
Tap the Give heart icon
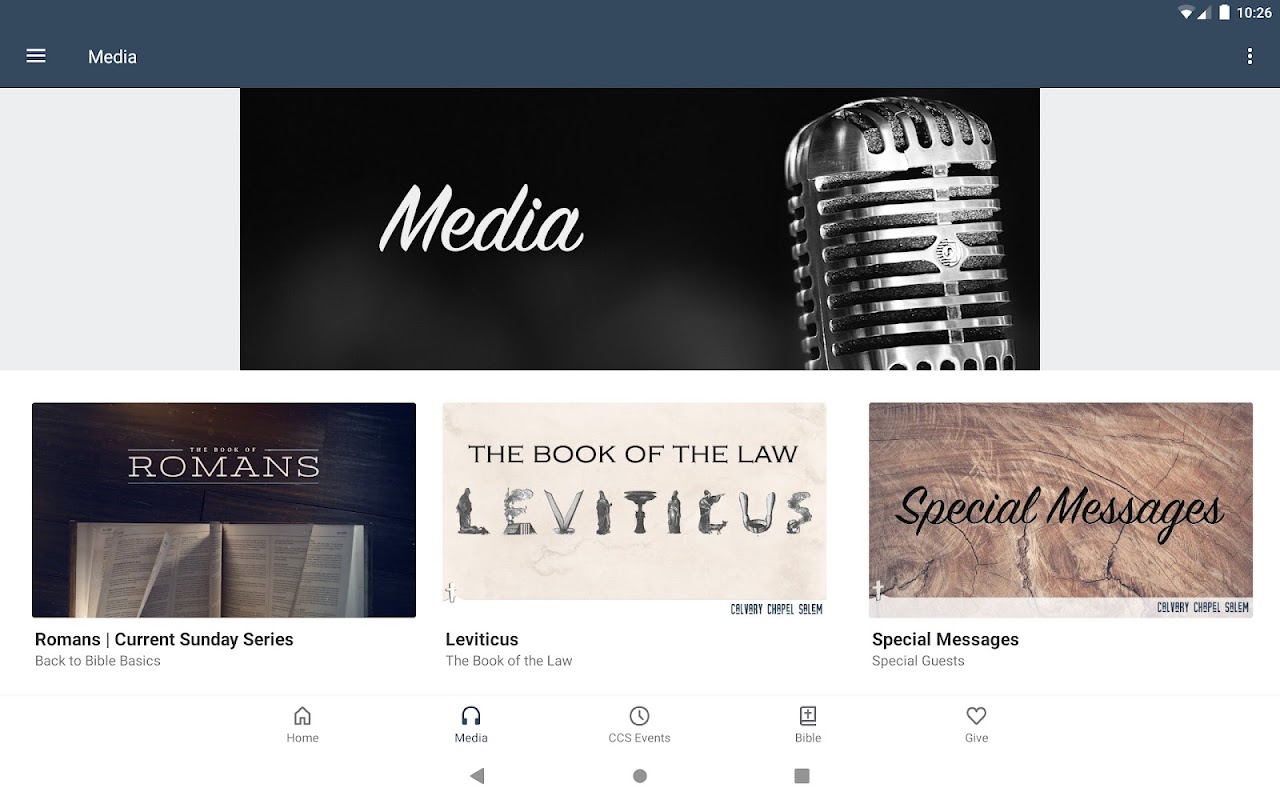point(976,715)
